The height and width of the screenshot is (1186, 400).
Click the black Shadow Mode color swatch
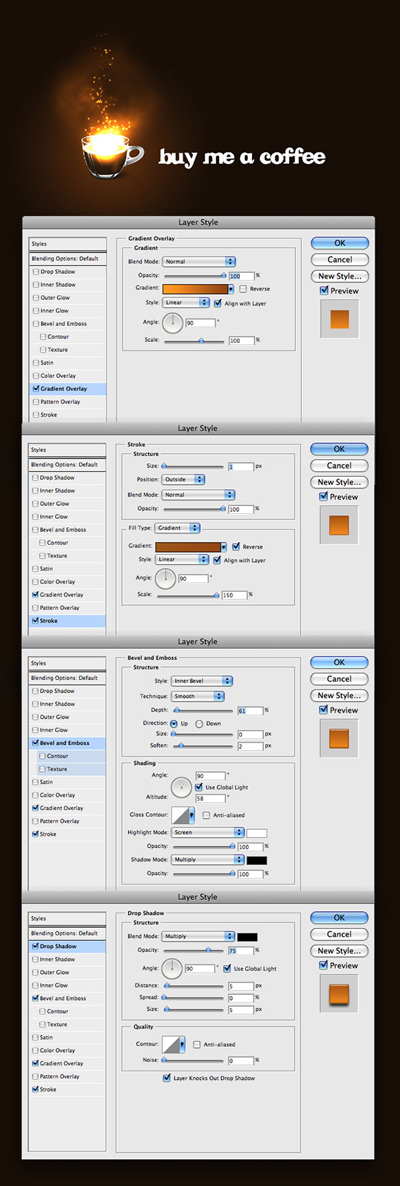pyautogui.click(x=256, y=860)
